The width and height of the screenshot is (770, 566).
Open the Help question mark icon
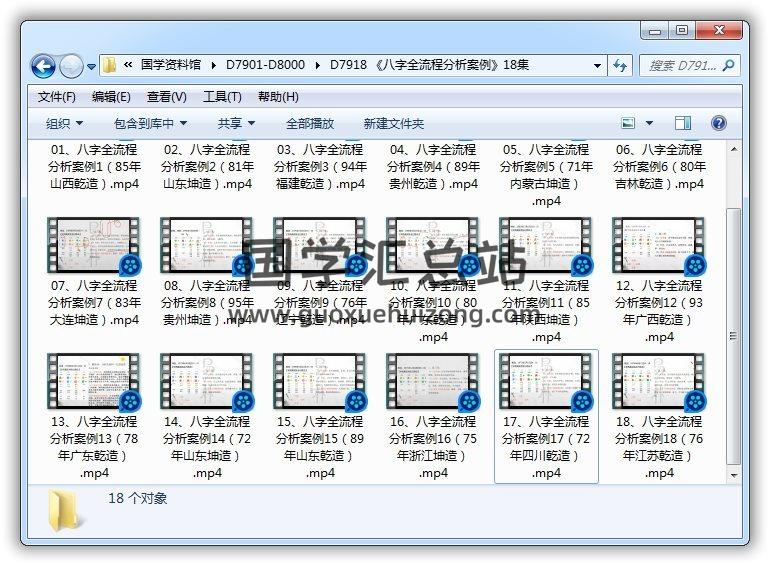tap(718, 123)
